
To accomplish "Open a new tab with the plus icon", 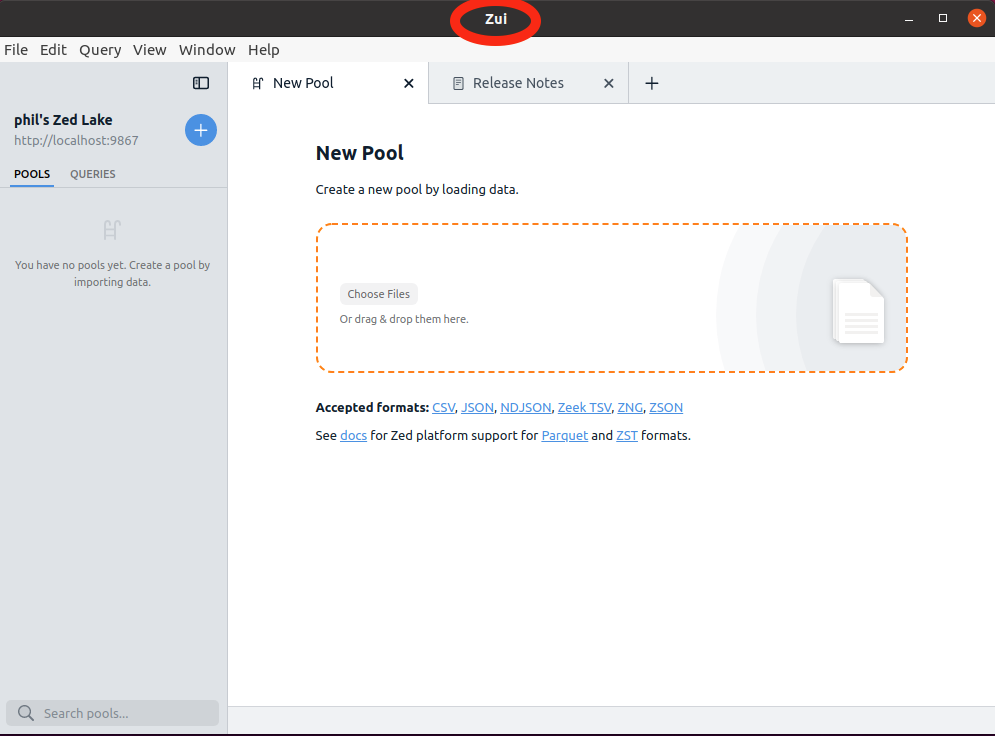I will (x=652, y=83).
